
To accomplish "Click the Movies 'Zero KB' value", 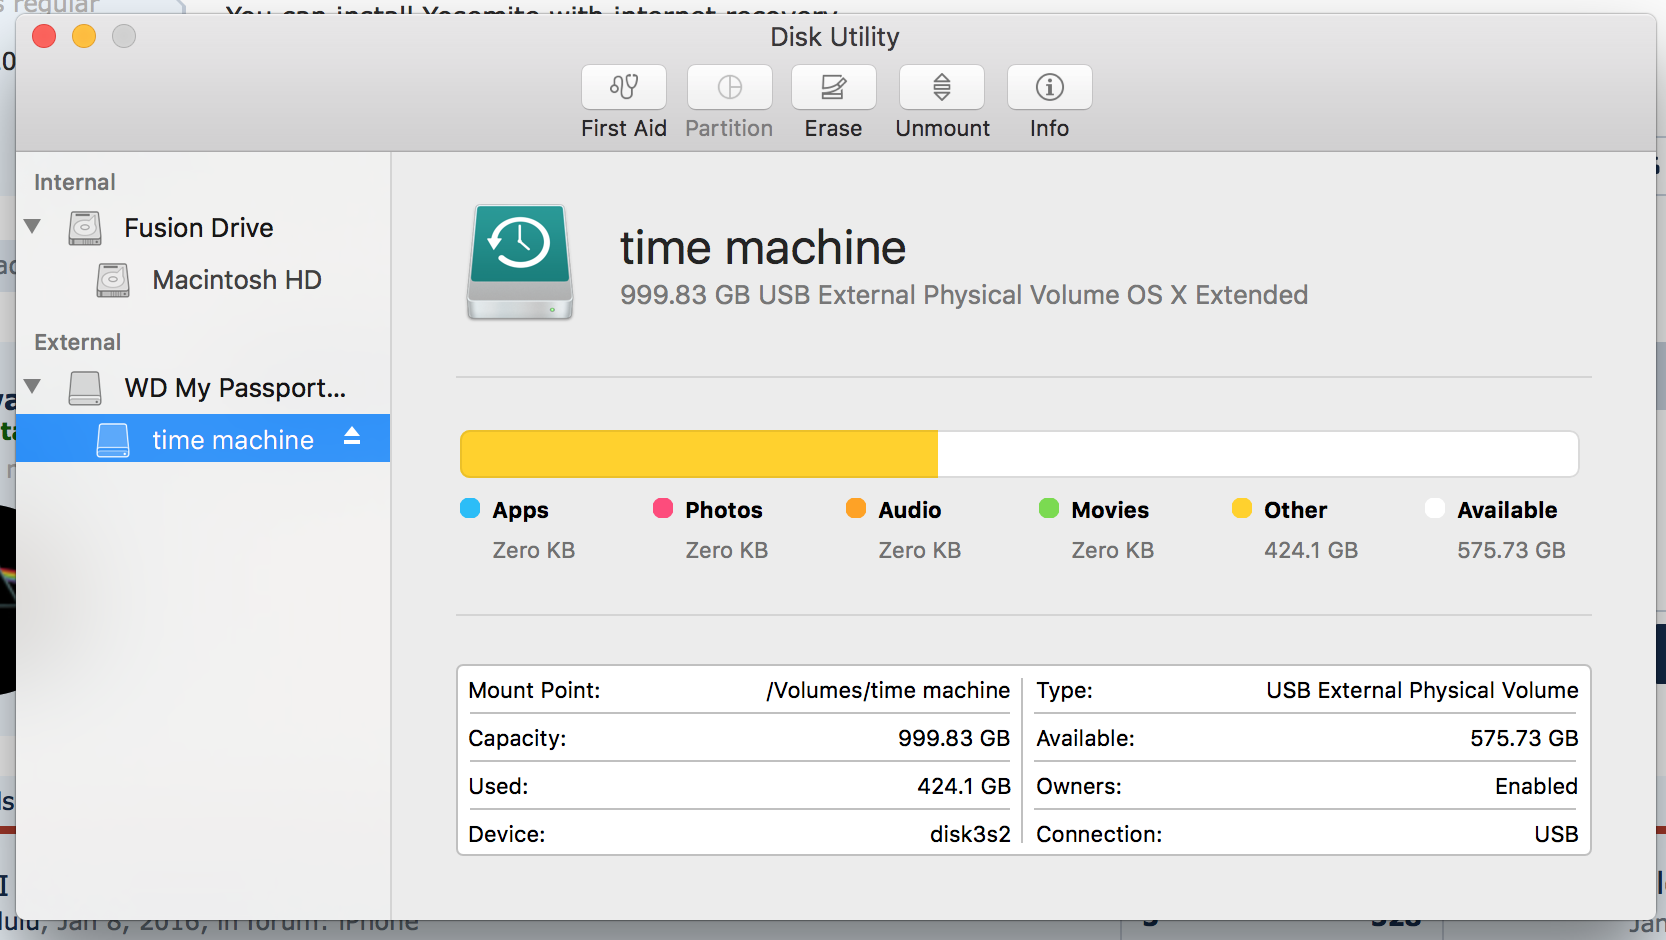I will point(1113,550).
